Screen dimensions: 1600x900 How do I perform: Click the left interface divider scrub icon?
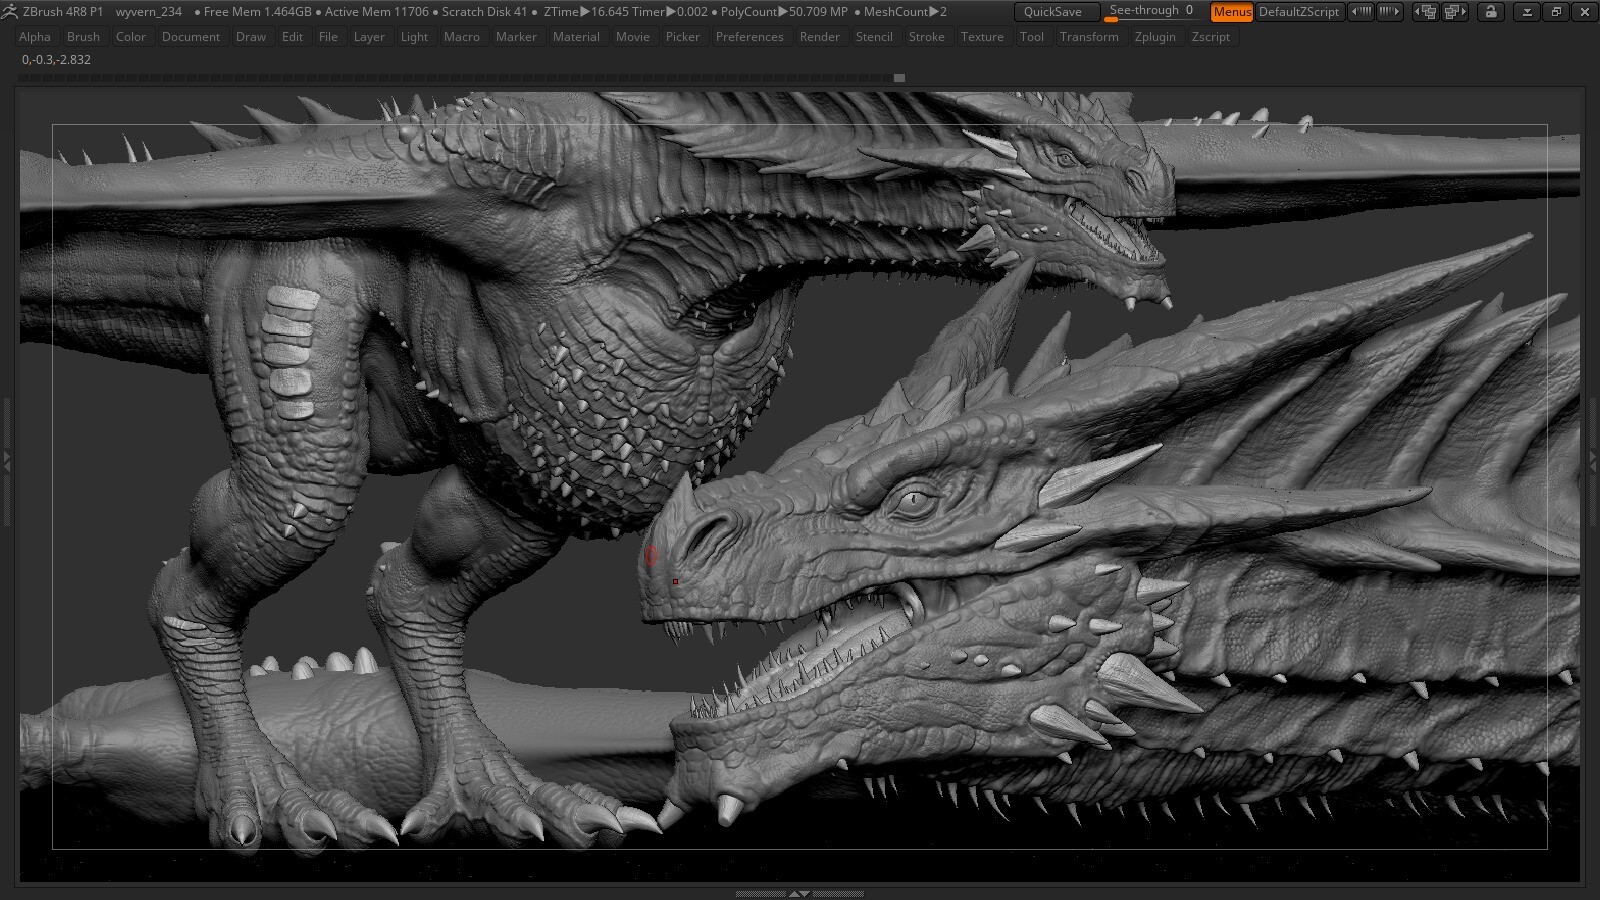click(1361, 12)
